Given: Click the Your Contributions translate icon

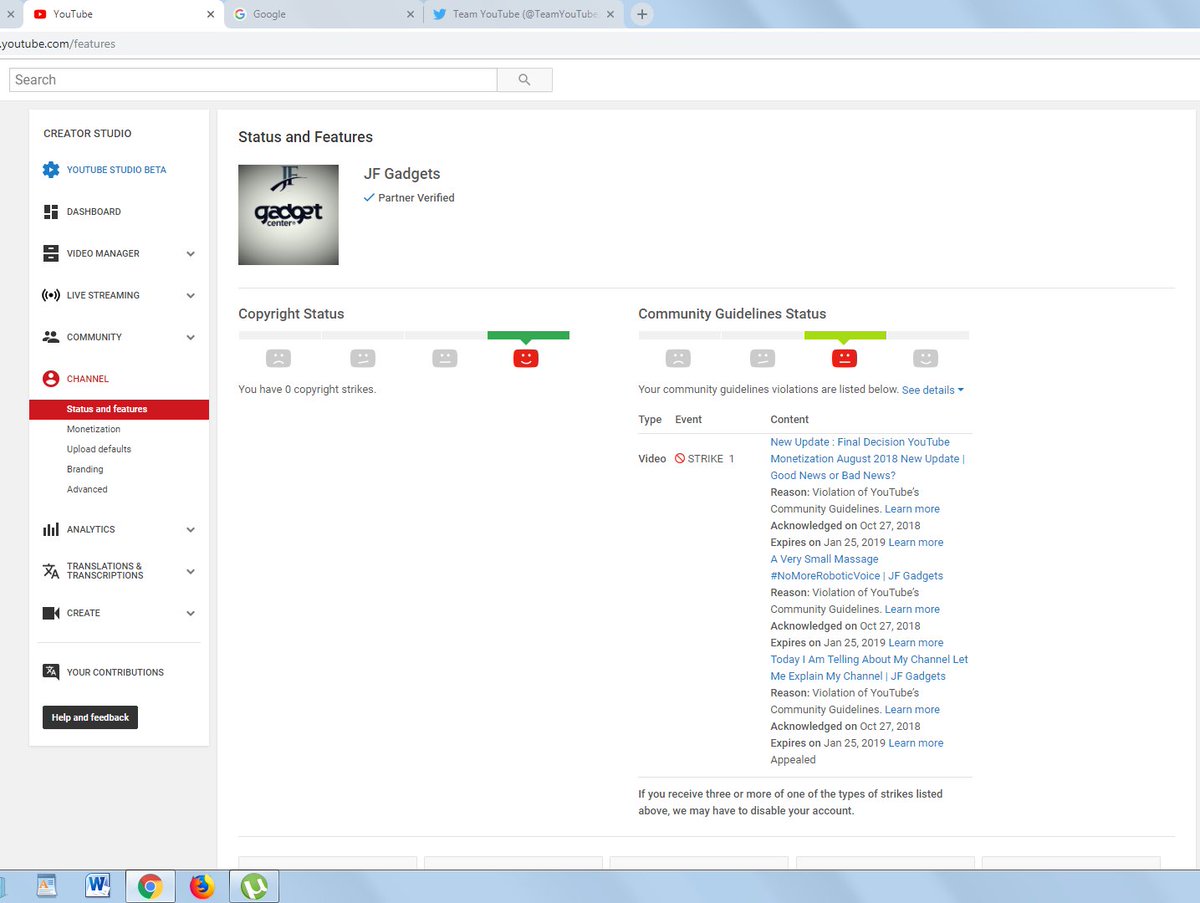Looking at the screenshot, I should [x=51, y=672].
